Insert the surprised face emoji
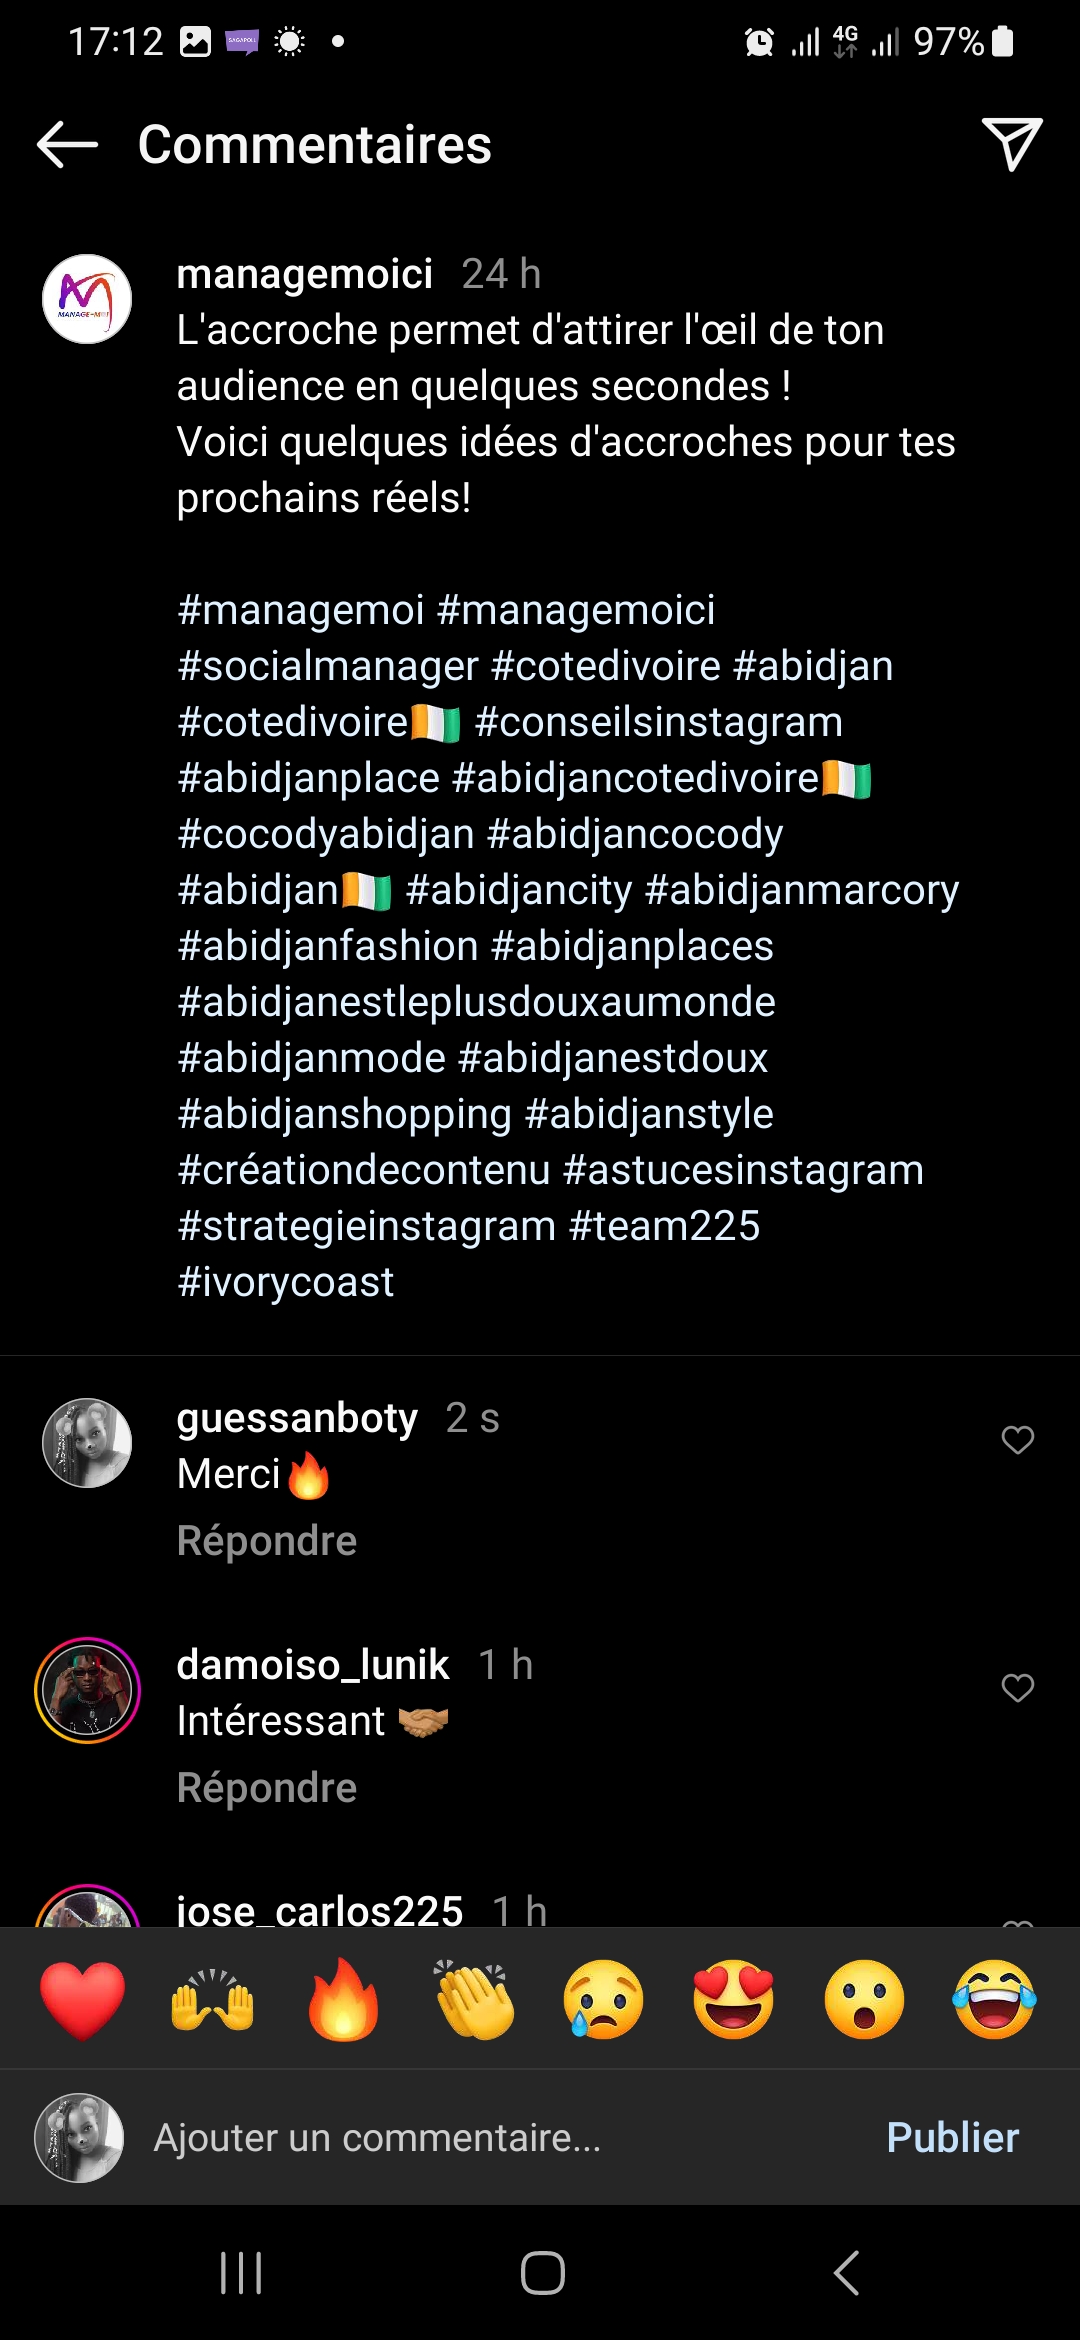This screenshot has width=1080, height=2340. tap(864, 2000)
